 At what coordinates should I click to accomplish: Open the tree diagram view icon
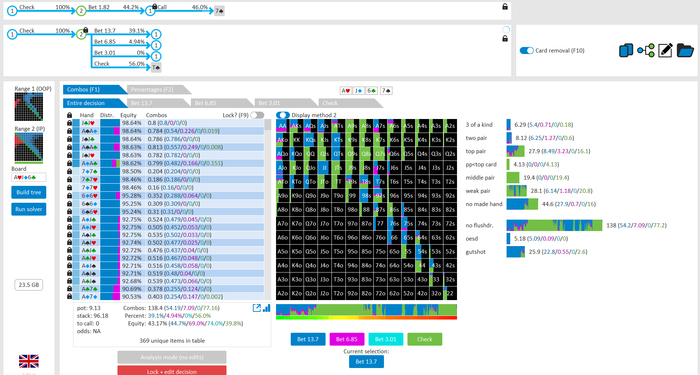click(646, 50)
